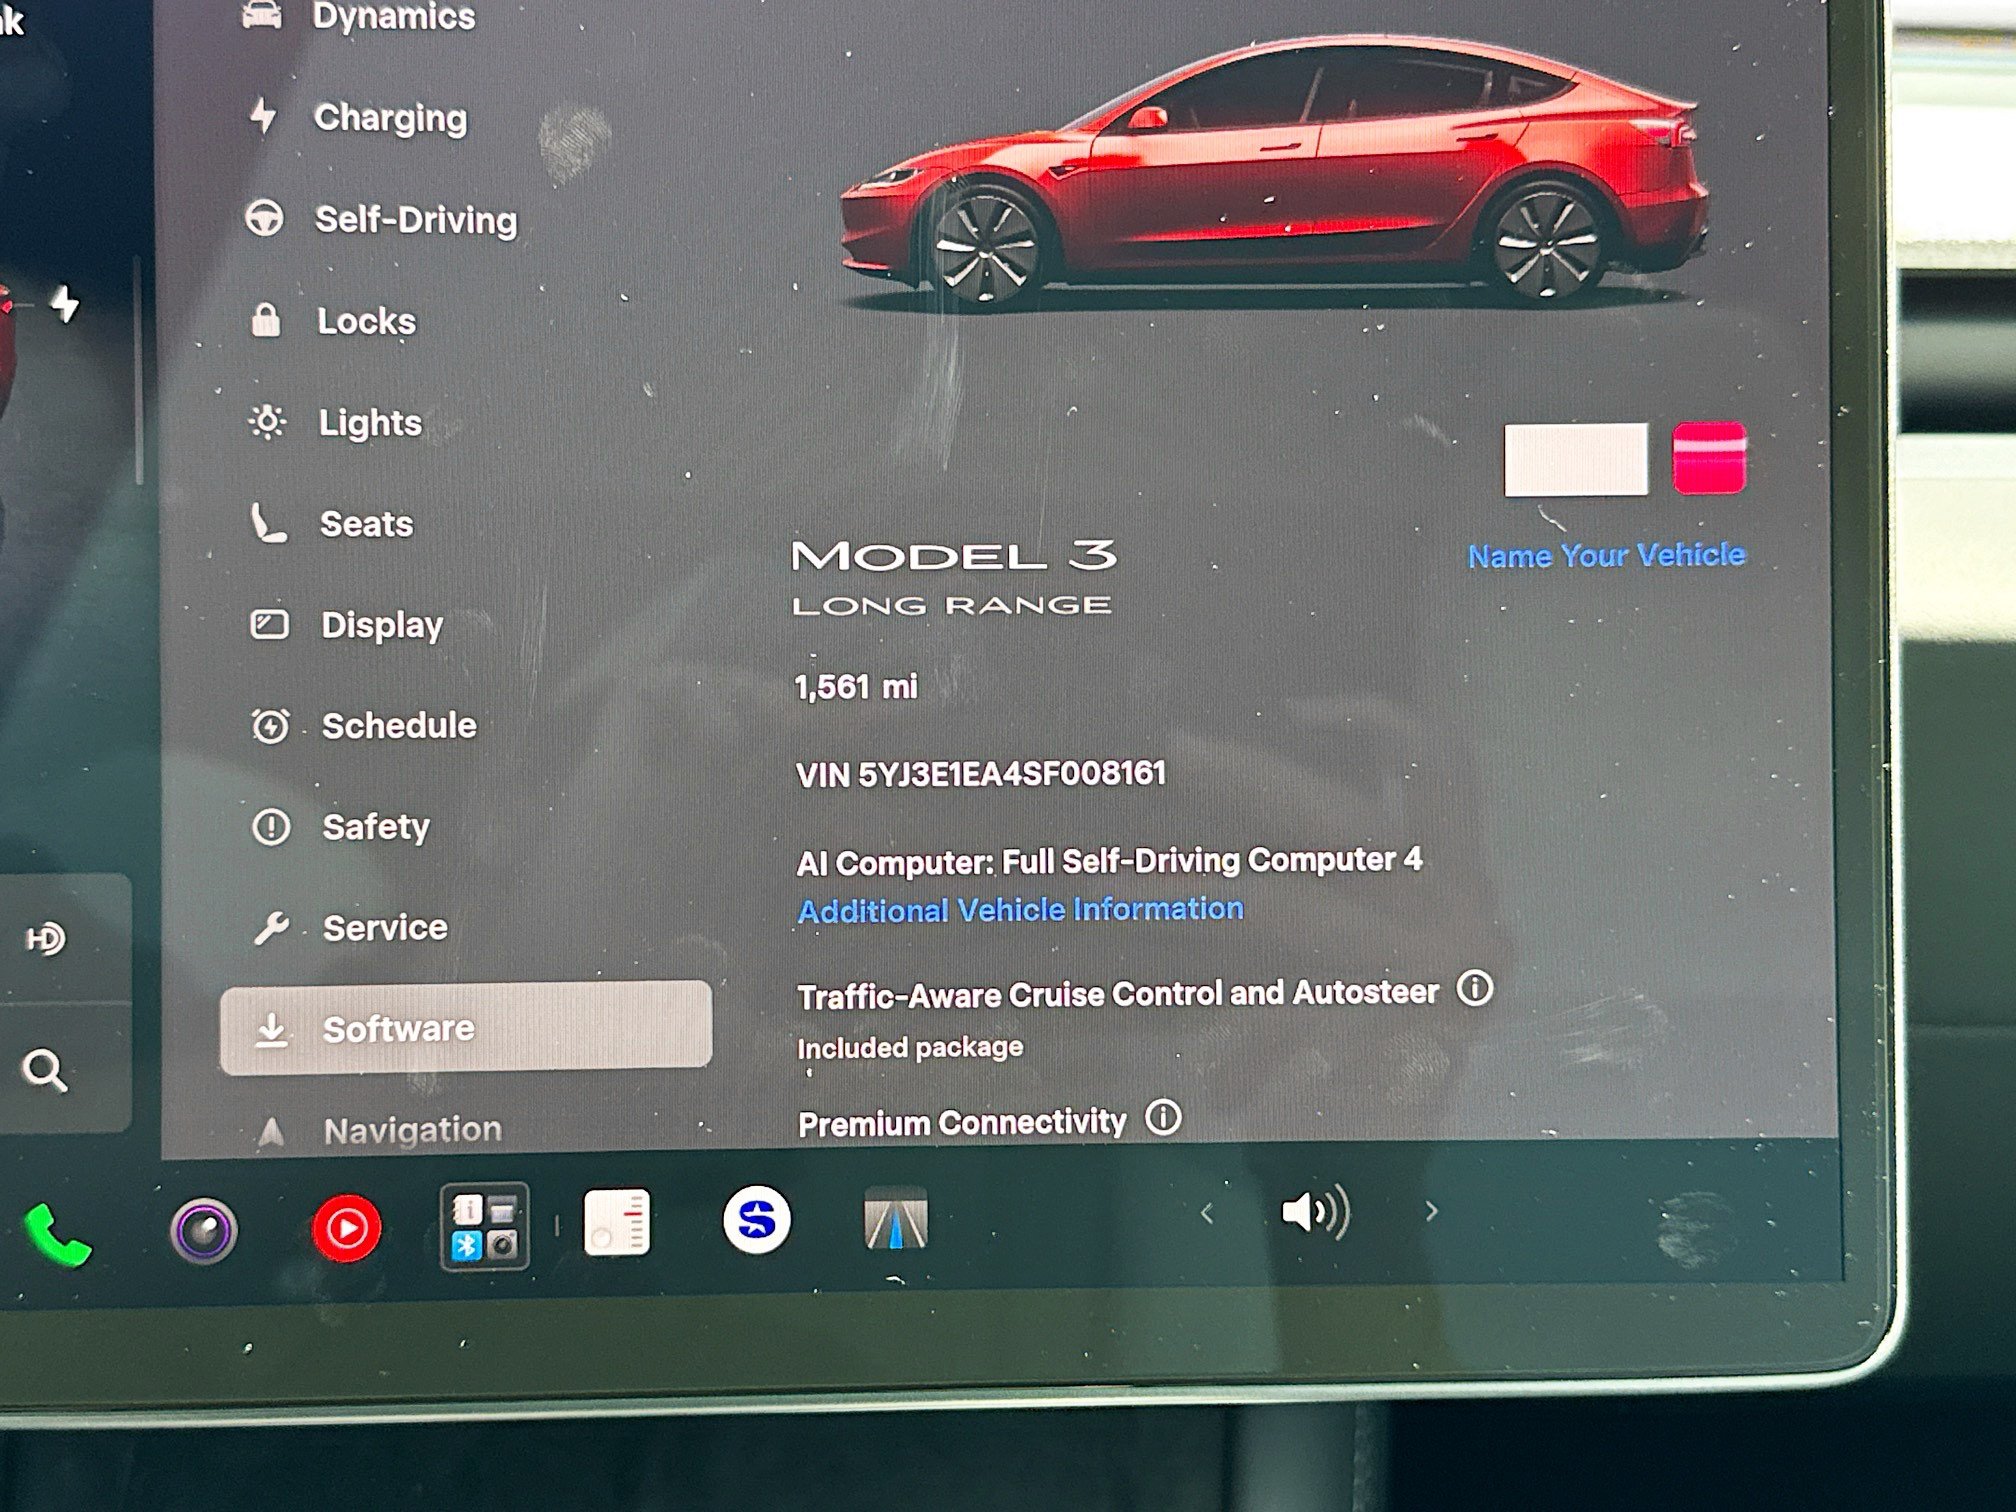2016x1512 pixels.
Task: Tap the search magnifier icon
Action: [45, 1071]
